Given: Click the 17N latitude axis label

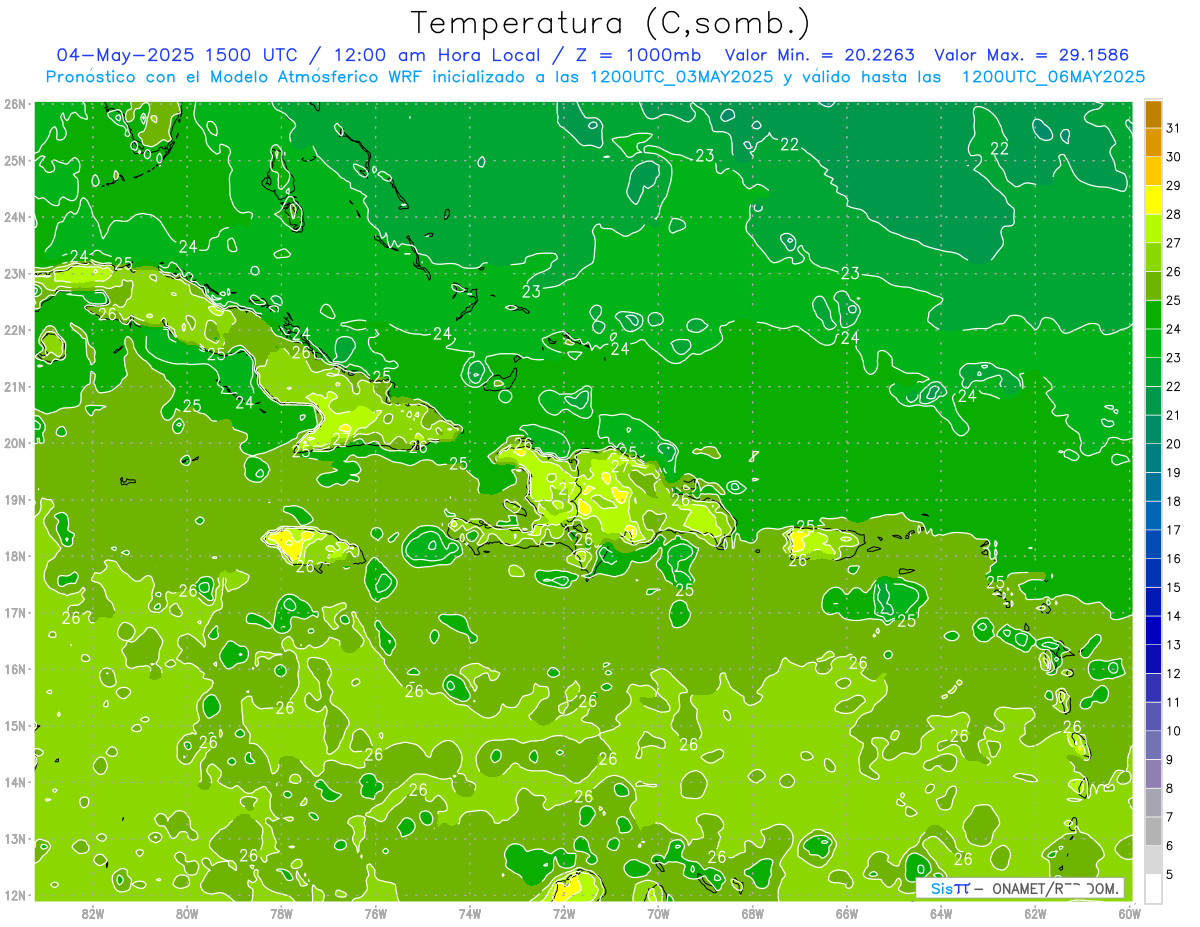Looking at the screenshot, I should click(x=15, y=613).
